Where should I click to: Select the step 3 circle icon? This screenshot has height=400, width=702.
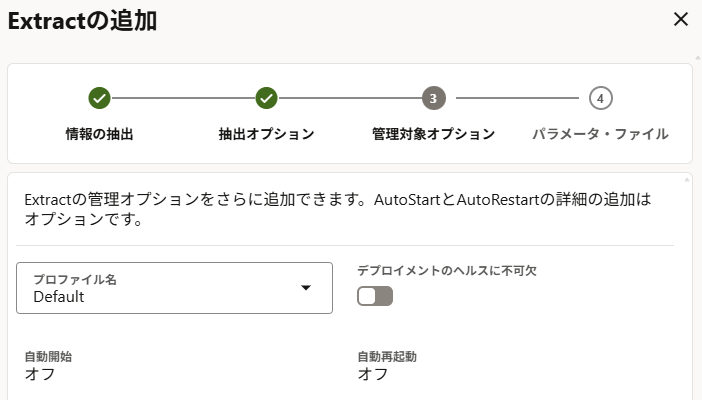[x=433, y=98]
